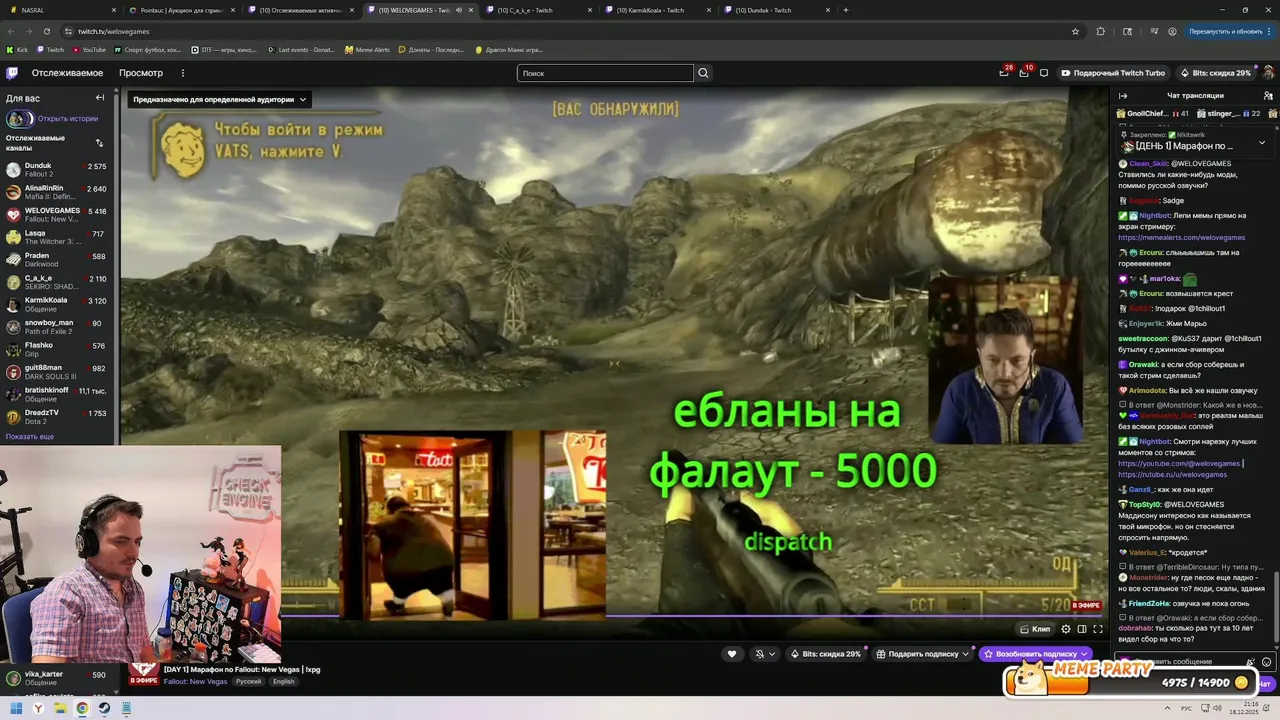Open Google Chrome from the taskbar

coord(82,708)
